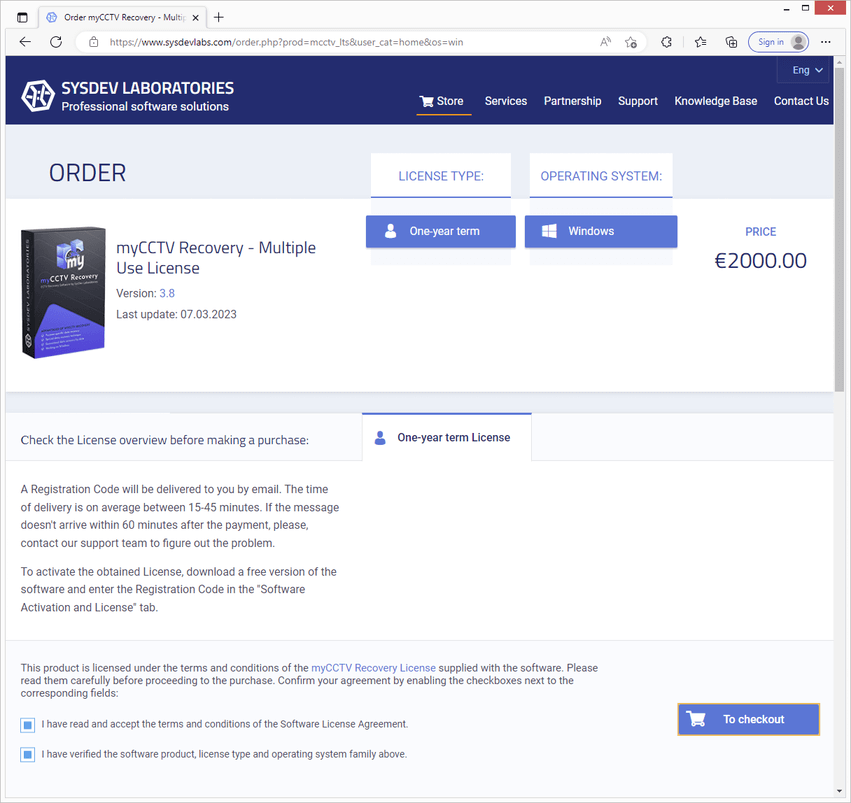851x803 pixels.
Task: Click the ORDER page heading
Action: coord(87,173)
